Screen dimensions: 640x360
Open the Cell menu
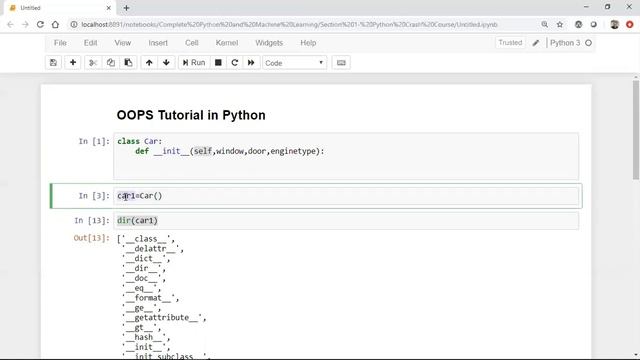(192, 43)
